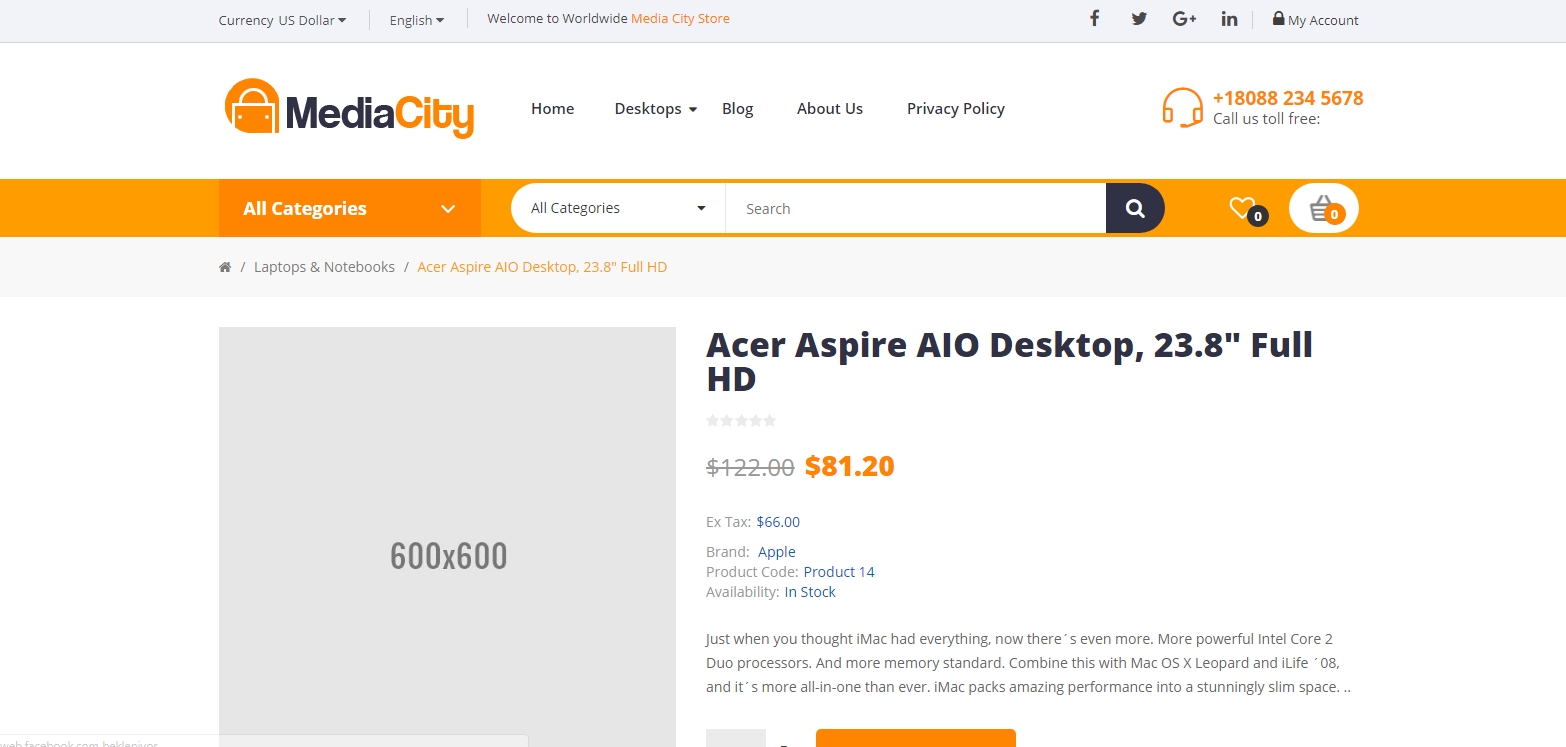Open the Blog menu item
Image resolution: width=1566 pixels, height=747 pixels.
(738, 108)
